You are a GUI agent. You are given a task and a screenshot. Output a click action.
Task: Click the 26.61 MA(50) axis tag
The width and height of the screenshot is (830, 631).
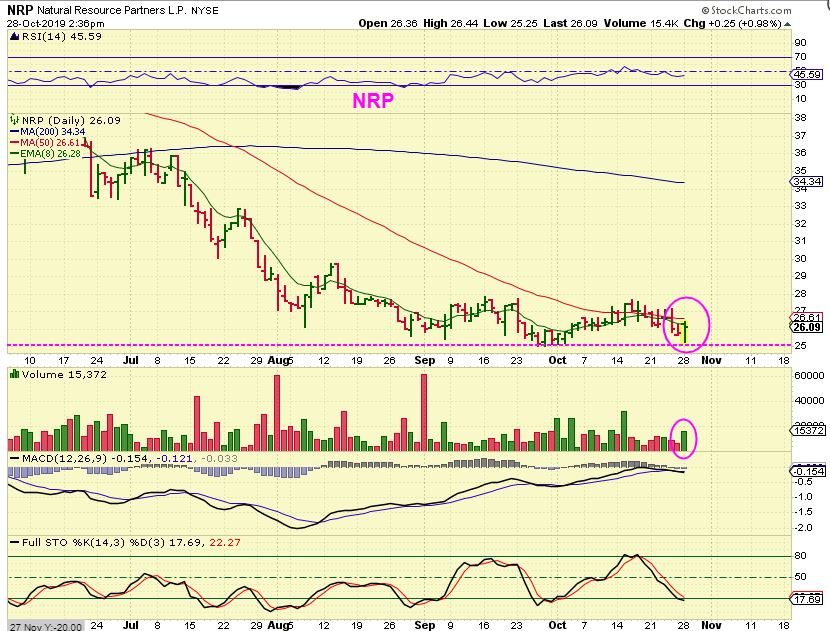pyautogui.click(x=807, y=318)
